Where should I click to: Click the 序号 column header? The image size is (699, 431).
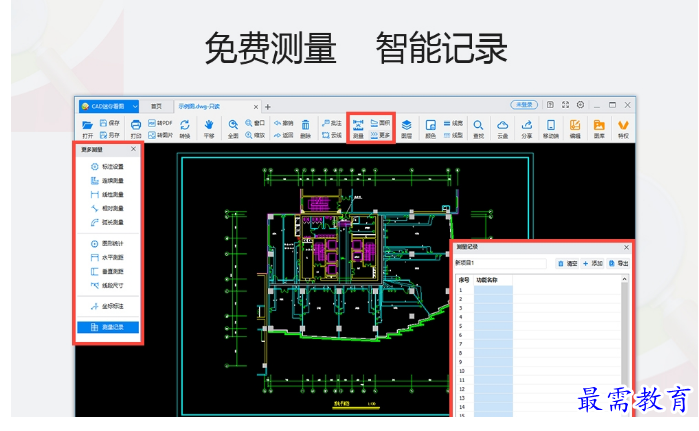point(464,280)
